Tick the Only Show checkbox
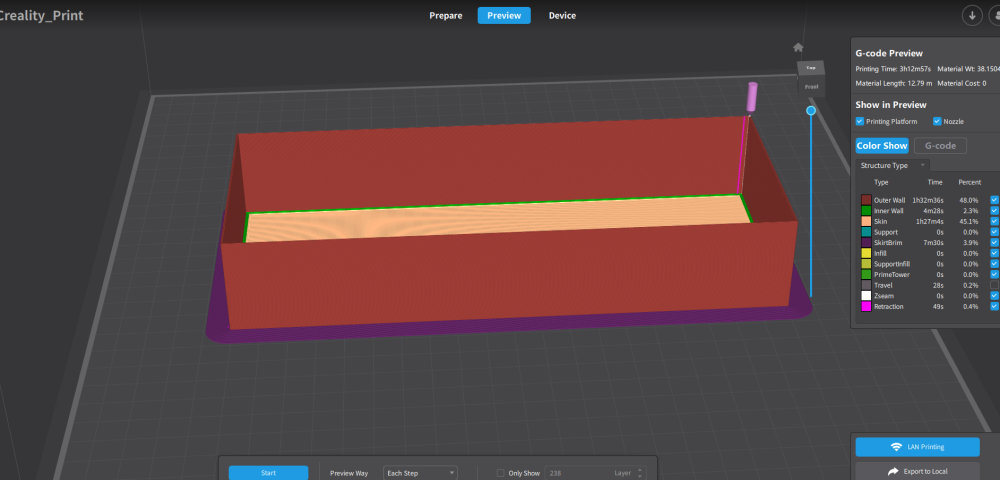 point(501,473)
